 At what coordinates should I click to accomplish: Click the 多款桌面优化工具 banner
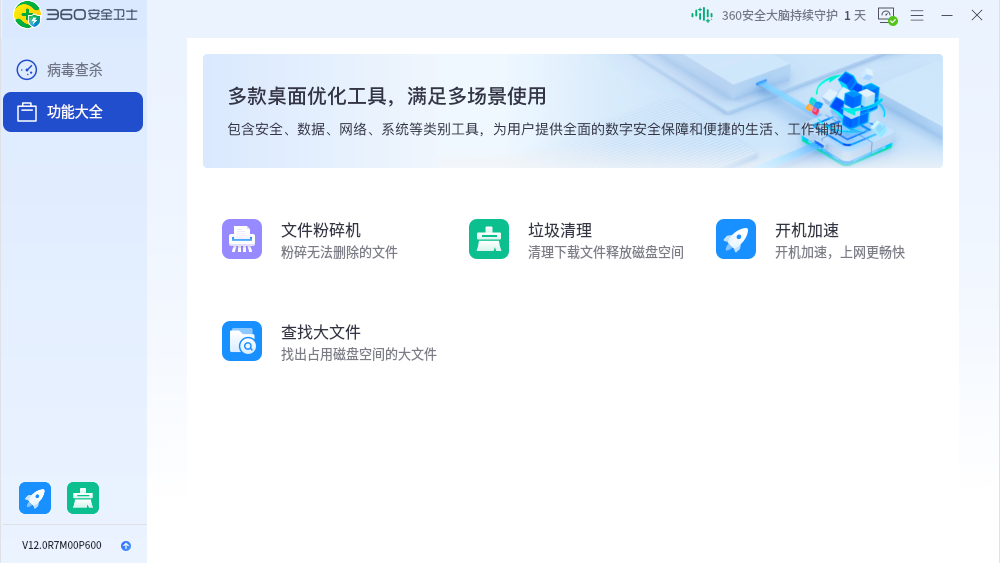point(573,111)
